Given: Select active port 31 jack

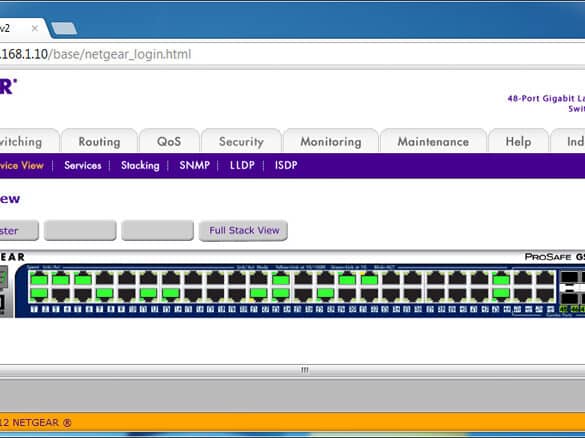Looking at the screenshot, I should [369, 279].
